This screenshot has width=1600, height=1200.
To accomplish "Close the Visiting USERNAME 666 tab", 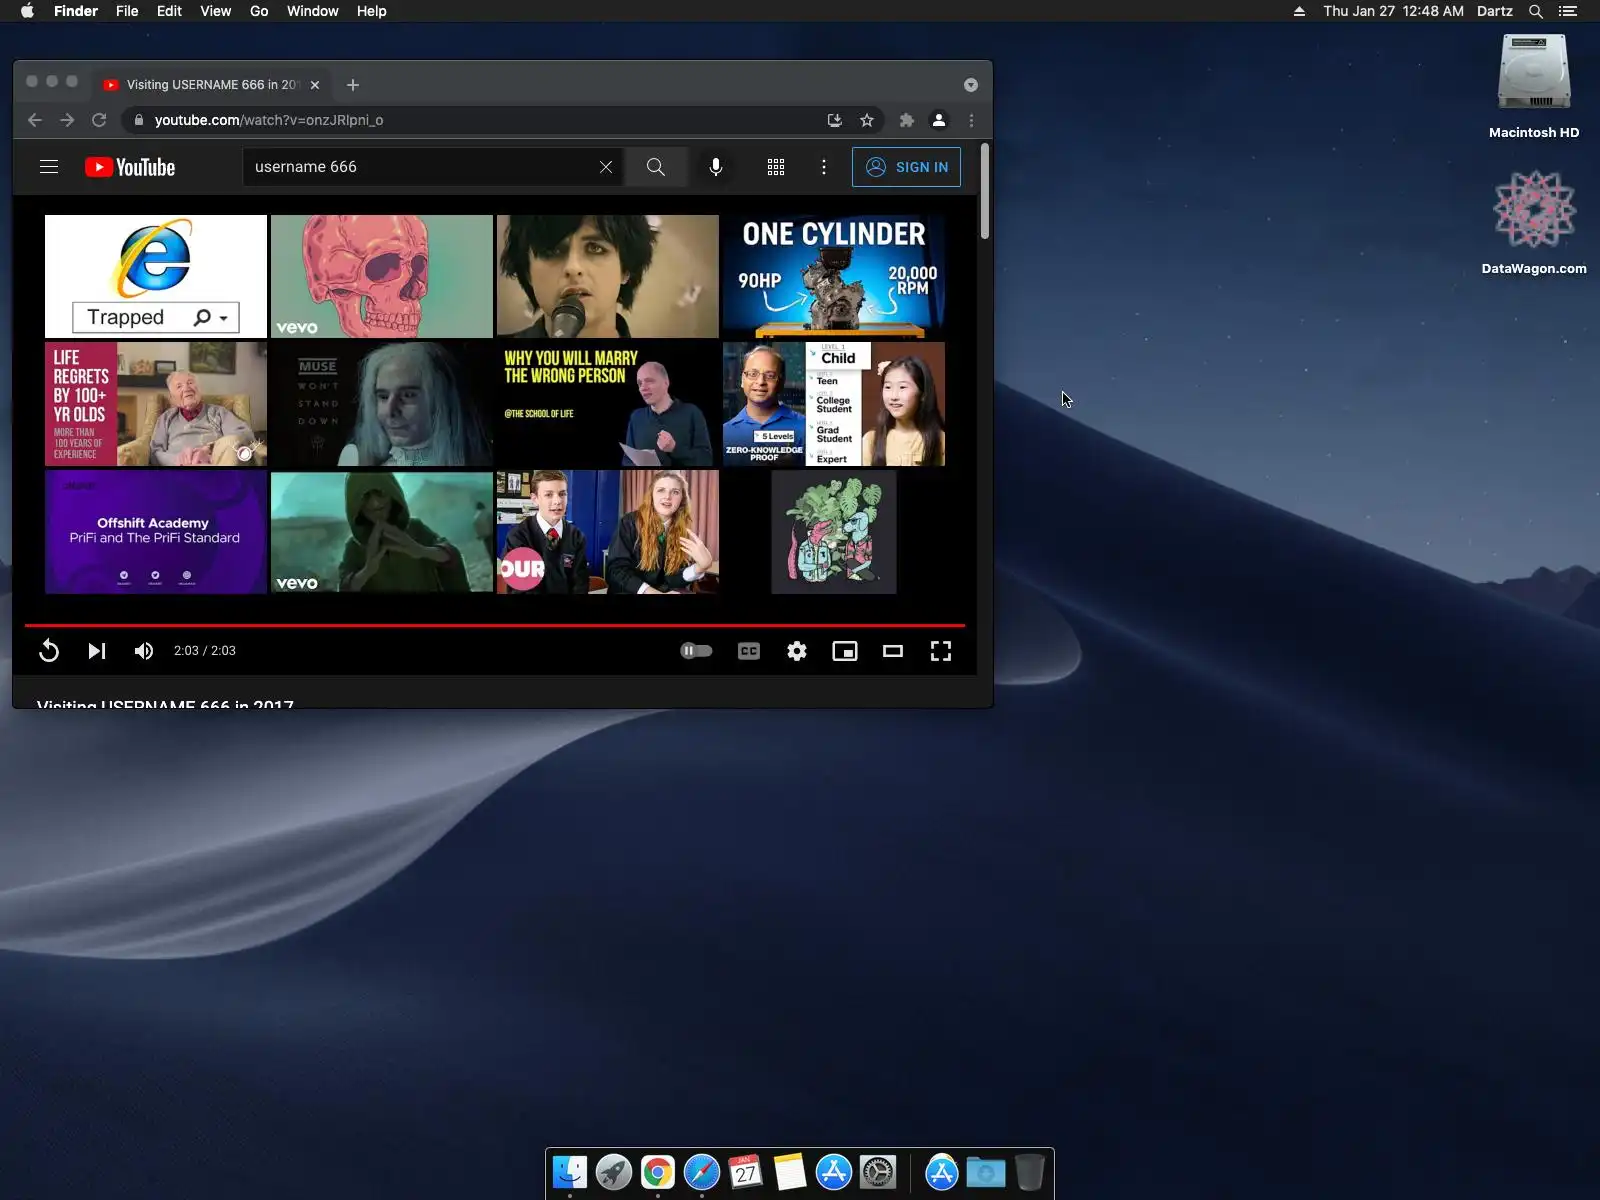I will pos(315,85).
